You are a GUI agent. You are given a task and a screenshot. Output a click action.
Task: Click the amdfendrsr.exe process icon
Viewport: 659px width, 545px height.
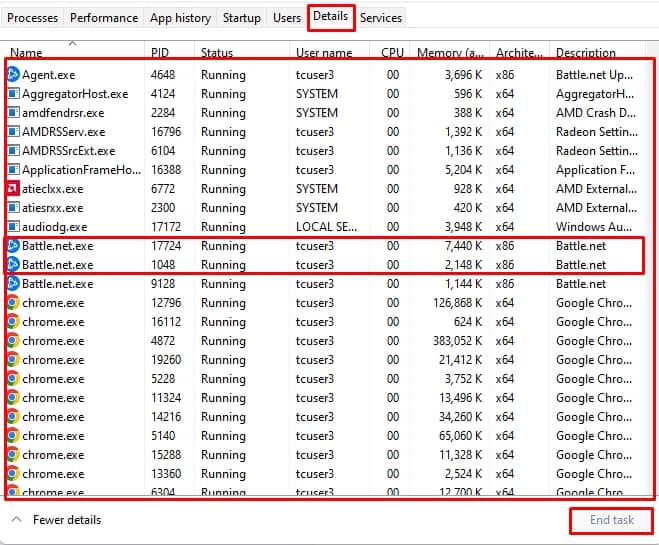click(x=13, y=112)
